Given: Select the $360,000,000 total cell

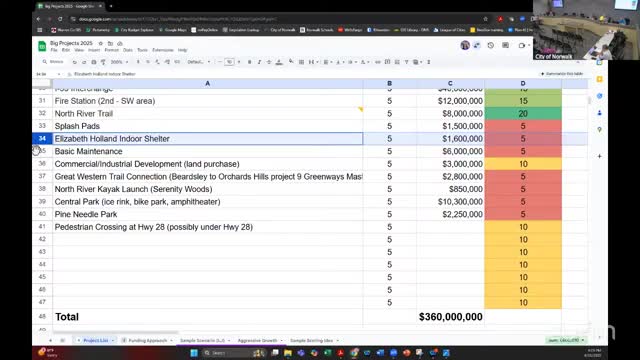Looking at the screenshot, I should [x=450, y=317].
